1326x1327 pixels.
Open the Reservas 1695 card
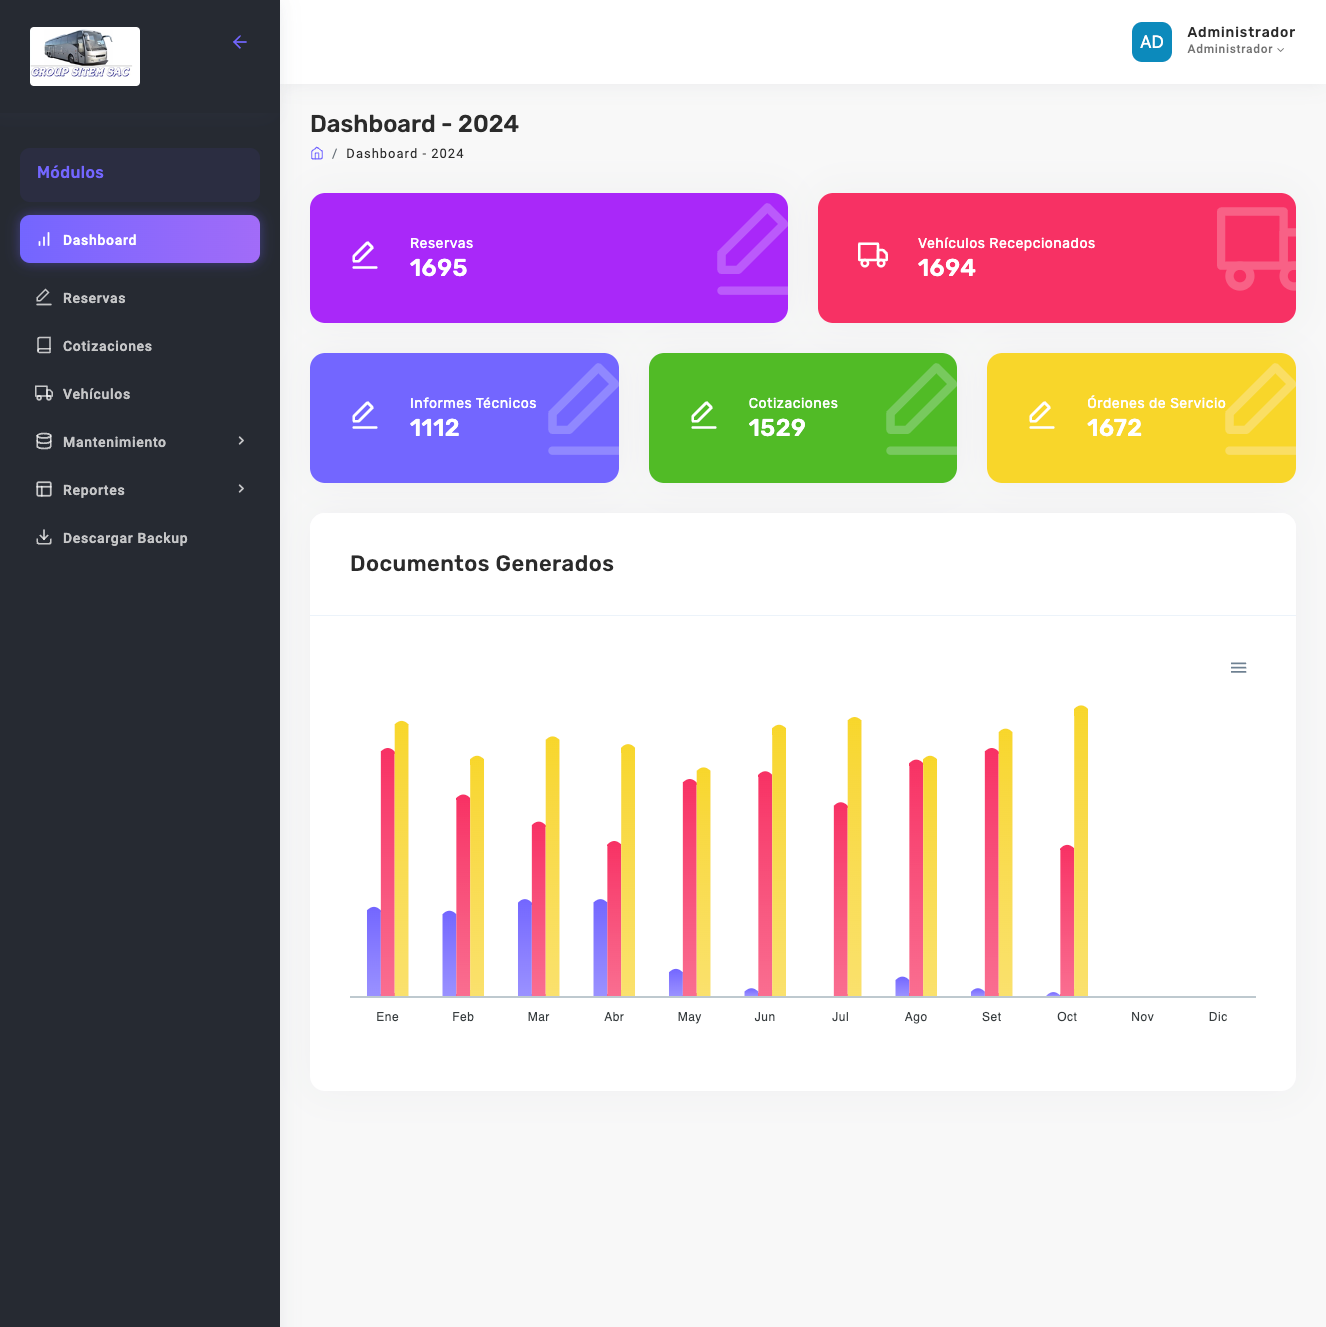pos(549,258)
